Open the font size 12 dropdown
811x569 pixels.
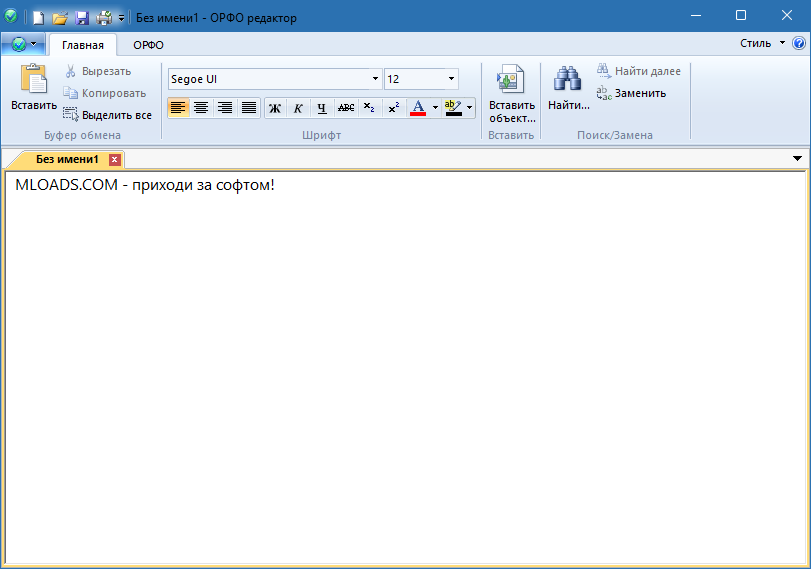pyautogui.click(x=451, y=79)
